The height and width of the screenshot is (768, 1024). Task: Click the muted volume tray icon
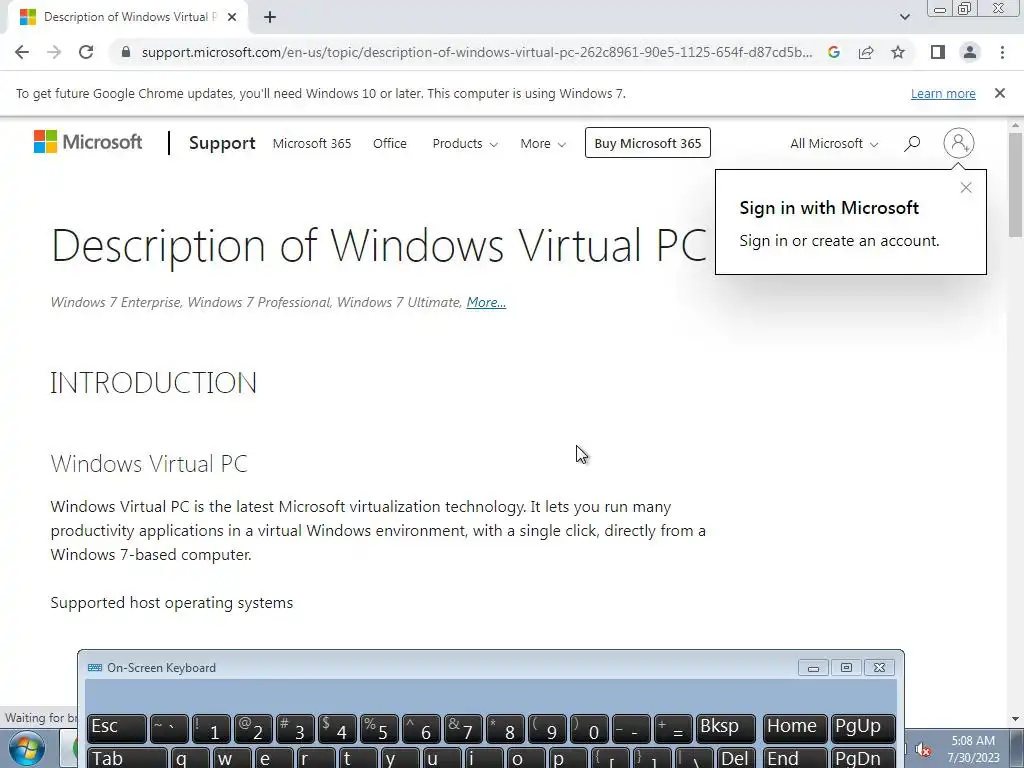pos(923,749)
